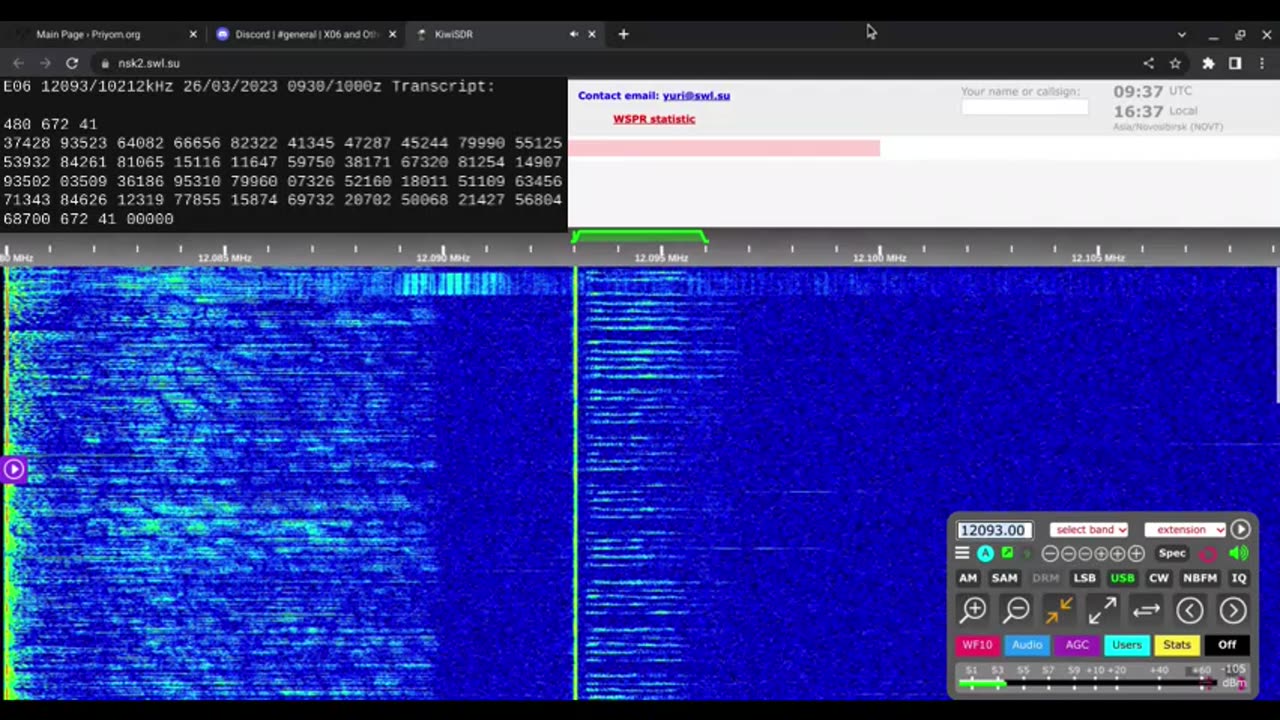Mute audio with the green speaker icon

(x=1238, y=553)
